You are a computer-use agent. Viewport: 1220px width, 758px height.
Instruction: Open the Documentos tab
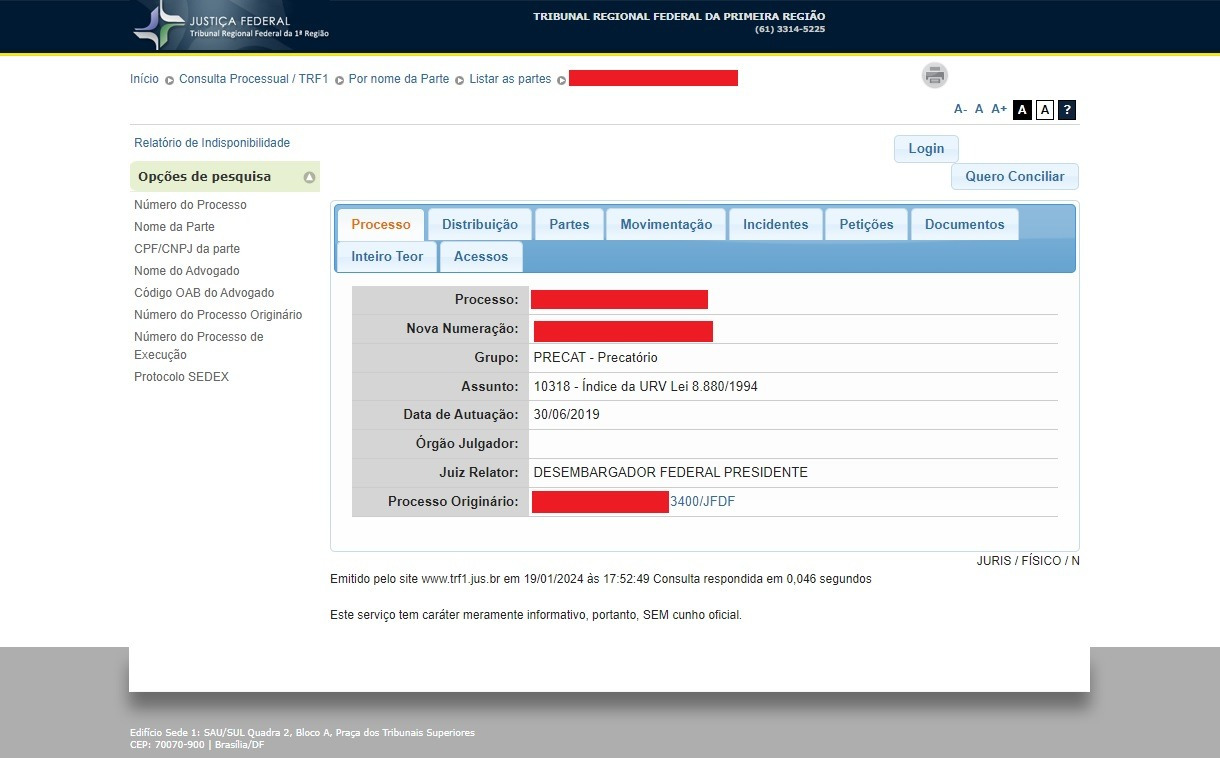tap(964, 225)
